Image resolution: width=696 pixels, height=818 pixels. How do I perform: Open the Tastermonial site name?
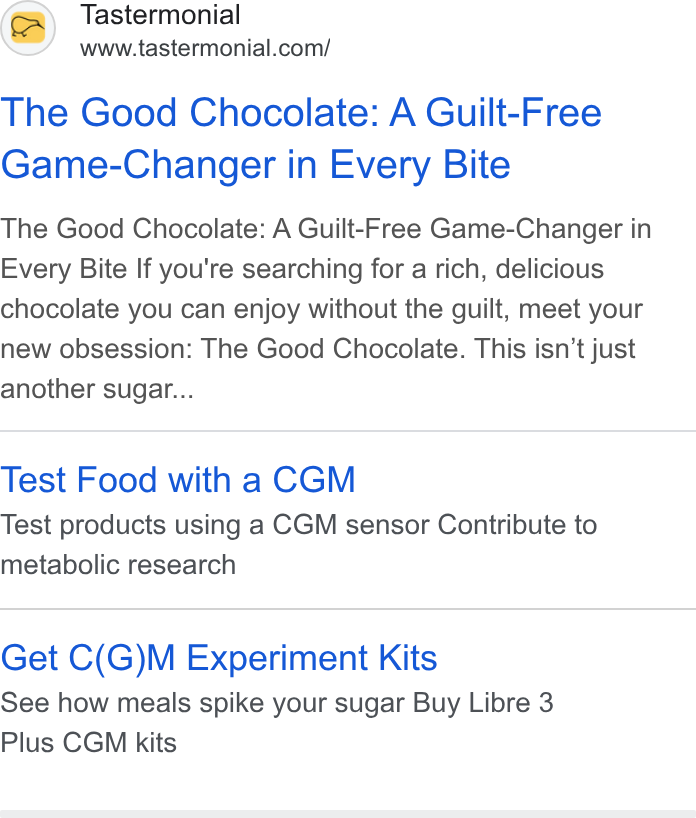pyautogui.click(x=160, y=15)
